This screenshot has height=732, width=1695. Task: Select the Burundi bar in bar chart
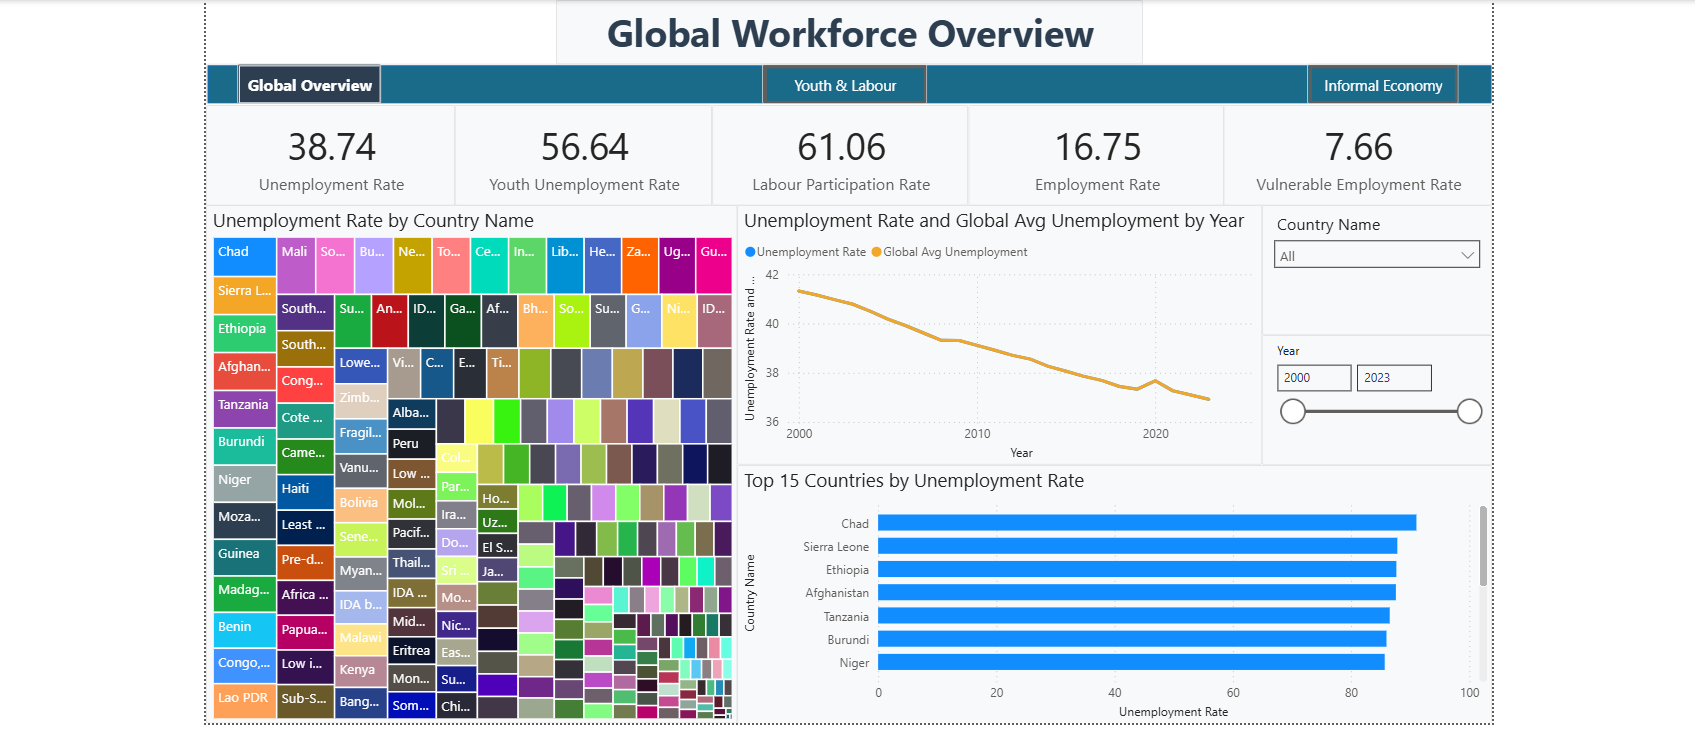pyautogui.click(x=1132, y=639)
